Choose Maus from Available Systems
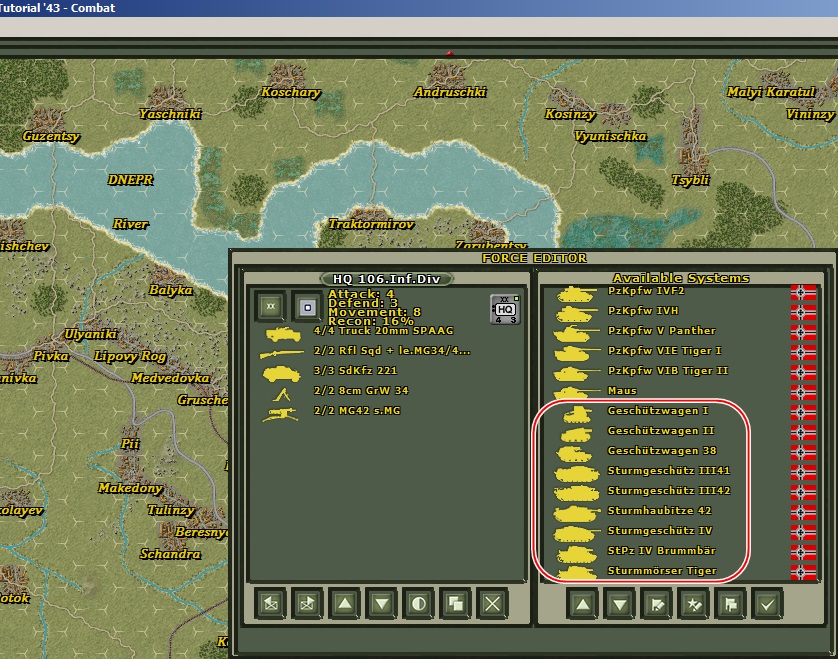This screenshot has height=659, width=838. point(622,391)
